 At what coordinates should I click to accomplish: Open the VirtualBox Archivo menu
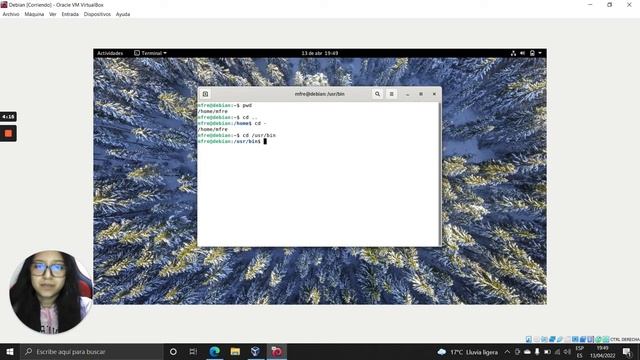[x=11, y=14]
